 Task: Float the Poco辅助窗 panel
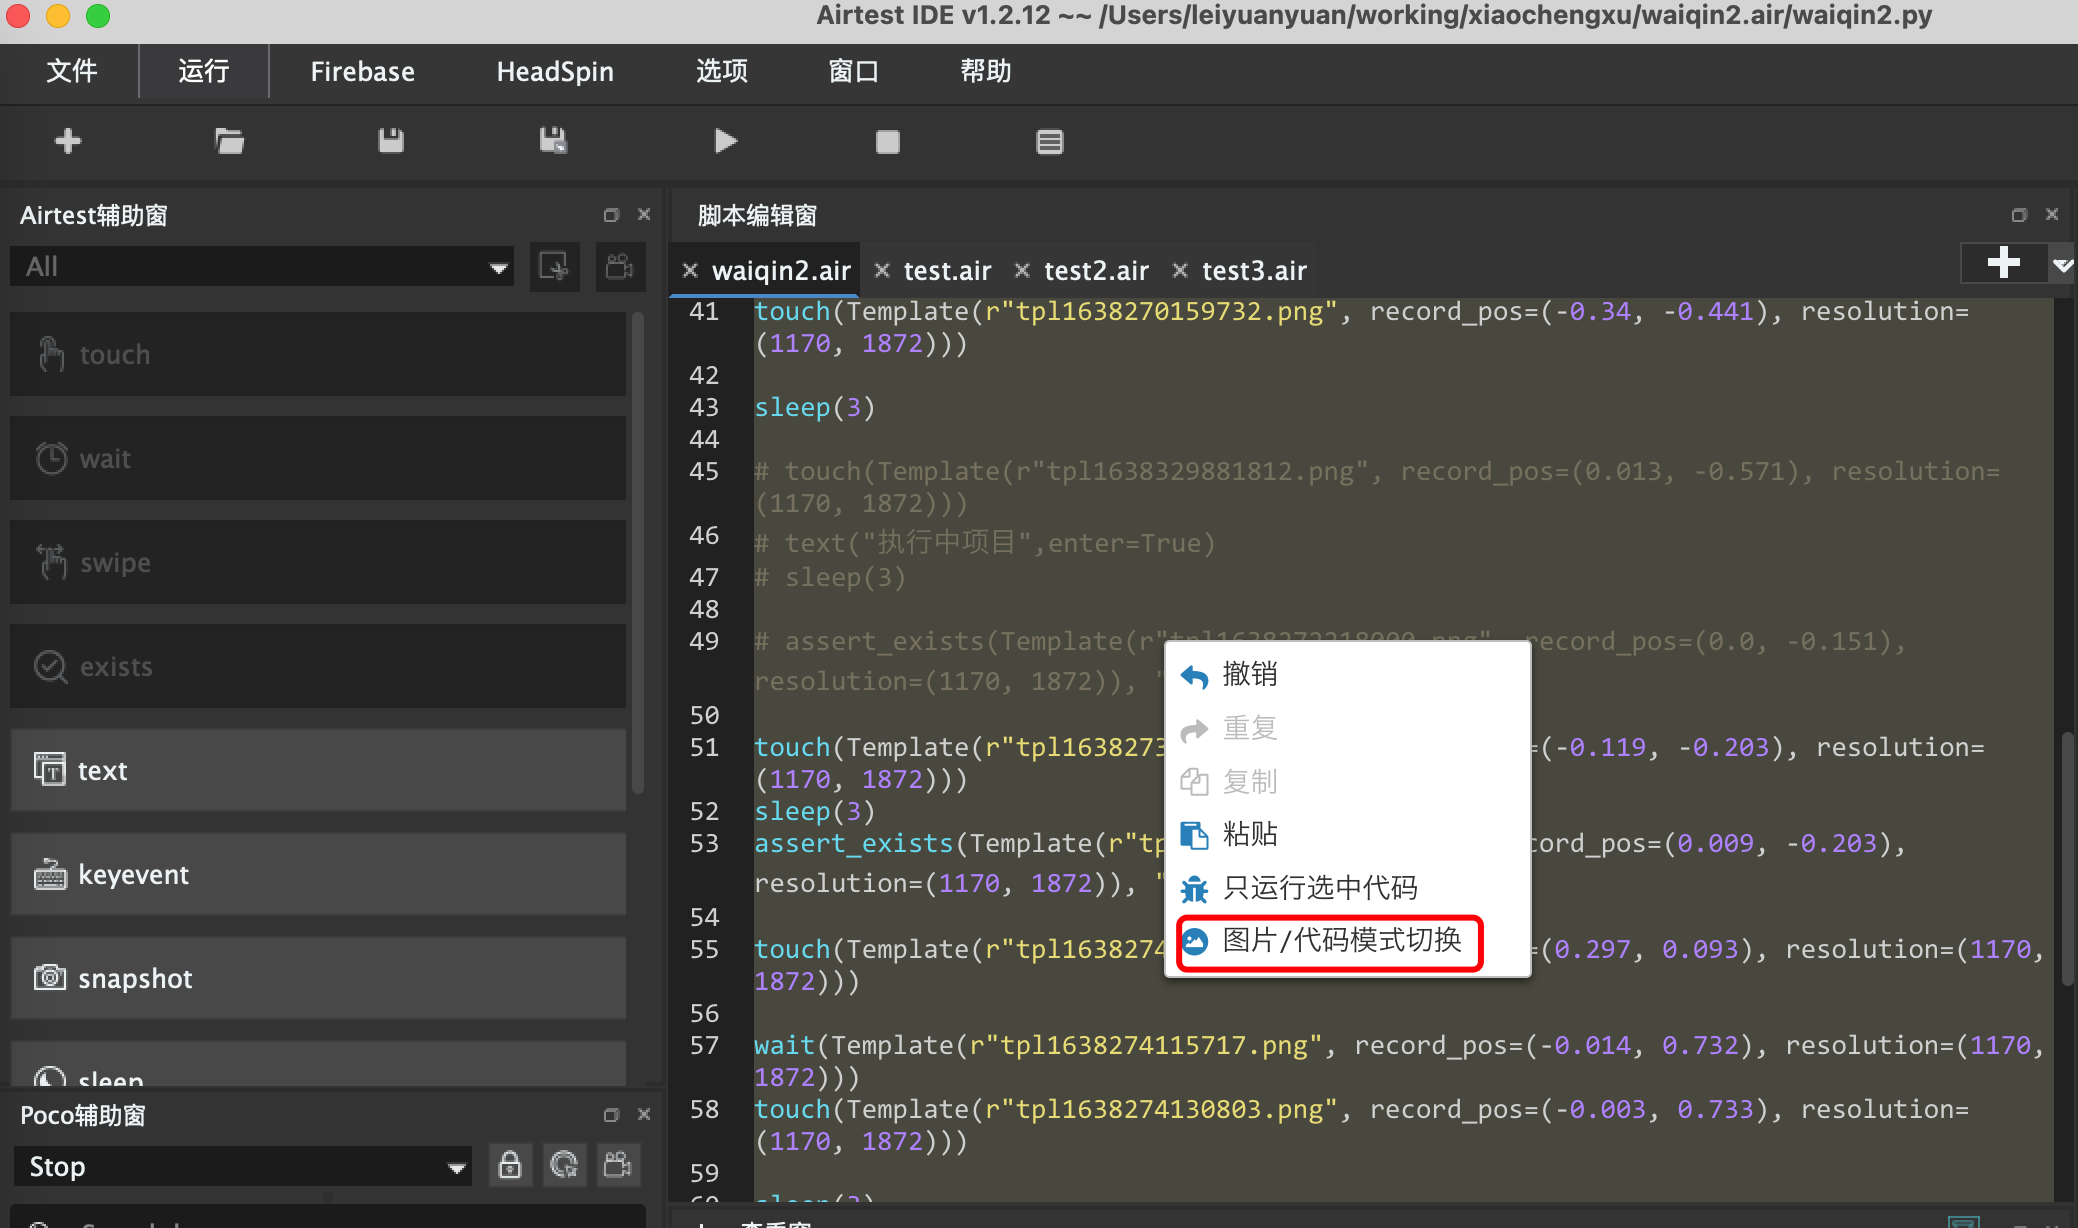(611, 1114)
